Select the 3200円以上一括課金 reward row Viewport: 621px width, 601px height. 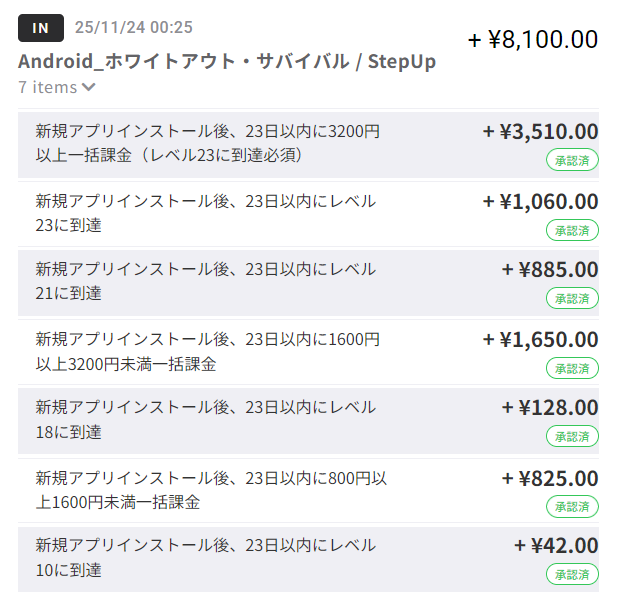[208, 143]
